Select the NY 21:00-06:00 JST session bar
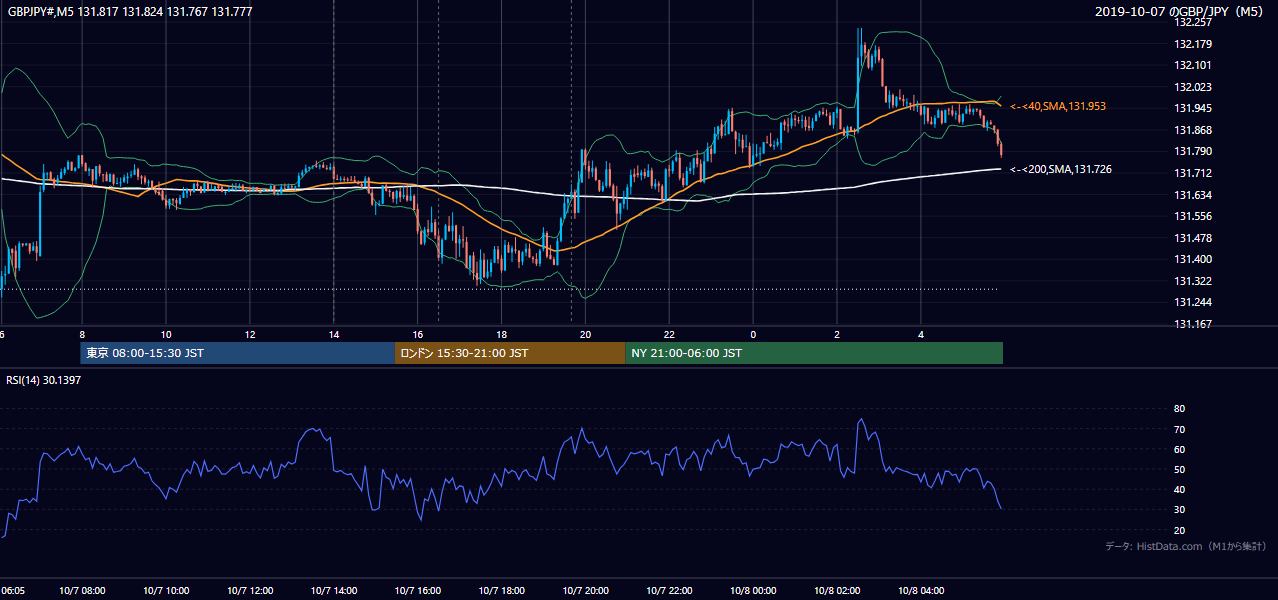Viewport: 1278px width, 600px height. (814, 353)
